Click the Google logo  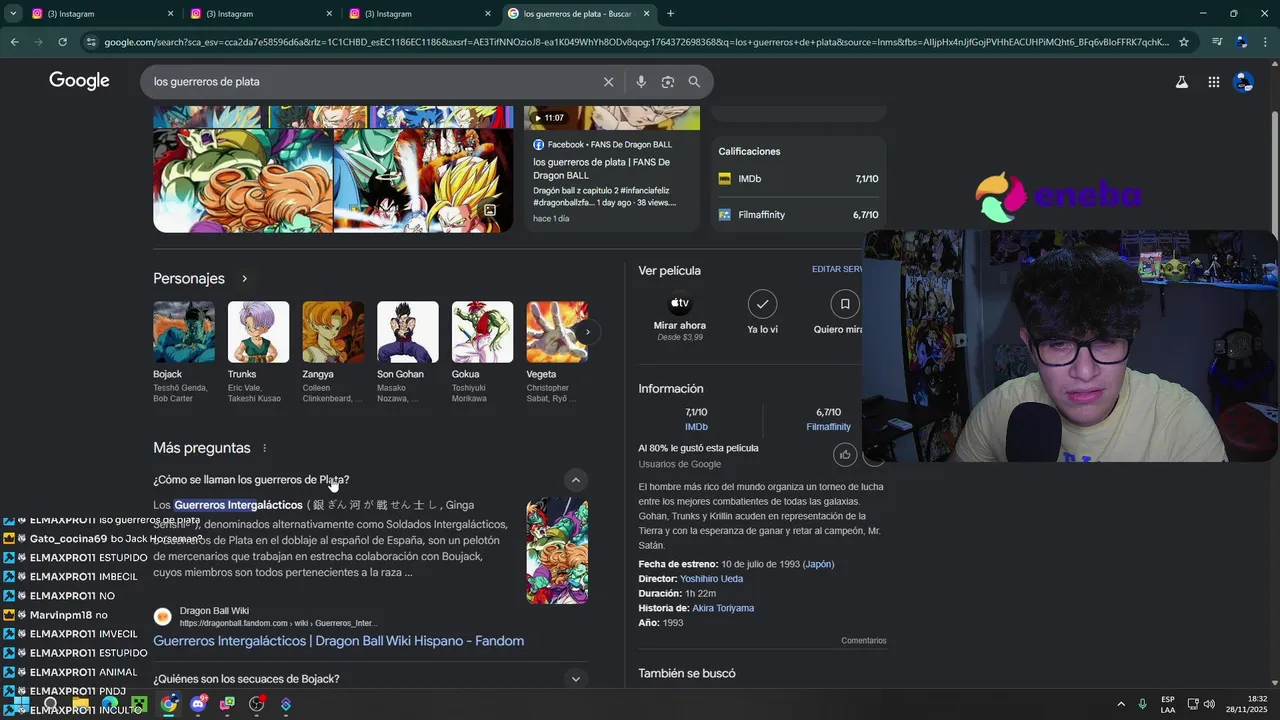(79, 81)
